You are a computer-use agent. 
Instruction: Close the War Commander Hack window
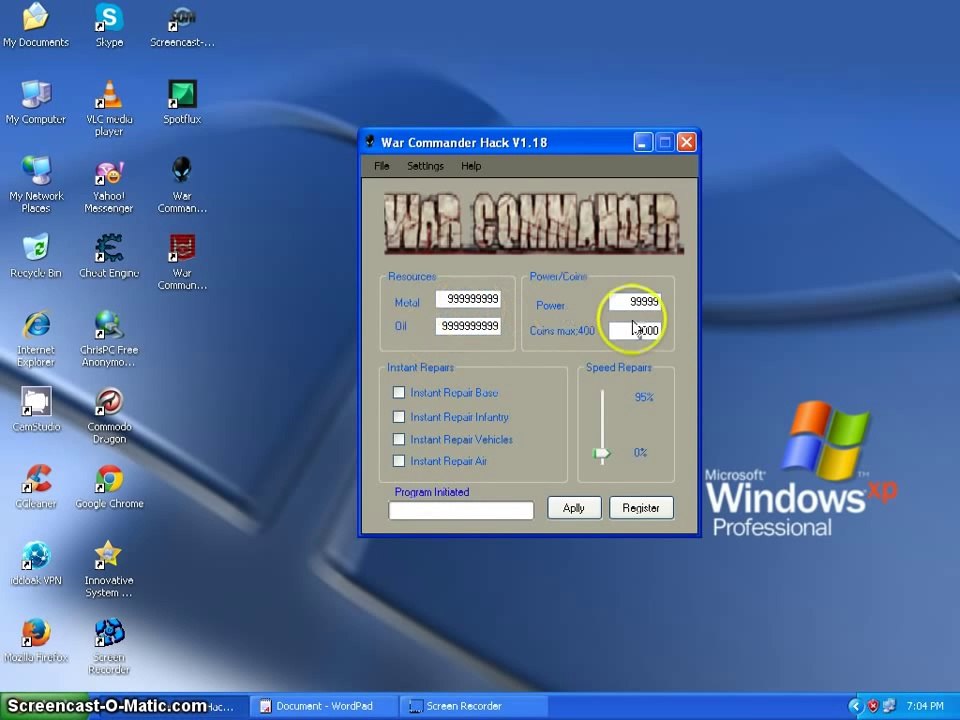click(686, 143)
